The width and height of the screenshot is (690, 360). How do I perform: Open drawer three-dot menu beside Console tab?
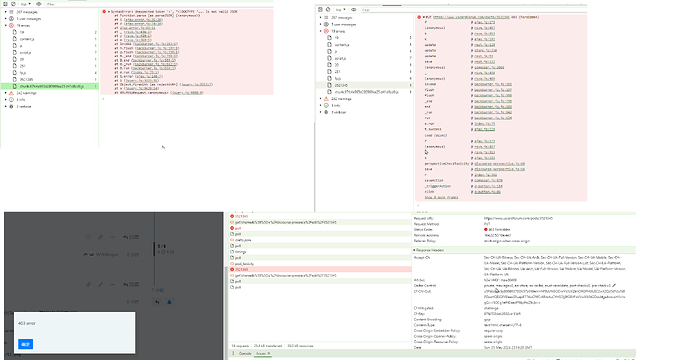point(233,353)
